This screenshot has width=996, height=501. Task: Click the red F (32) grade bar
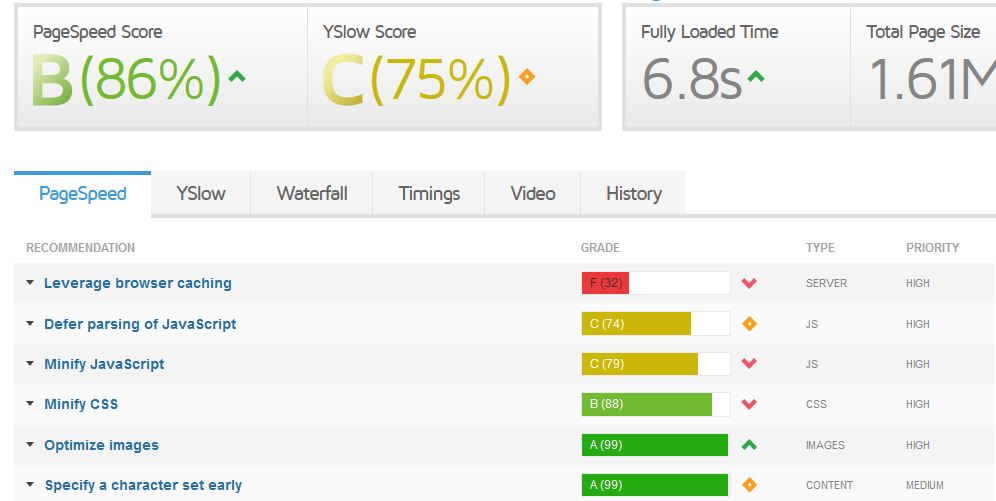click(606, 284)
